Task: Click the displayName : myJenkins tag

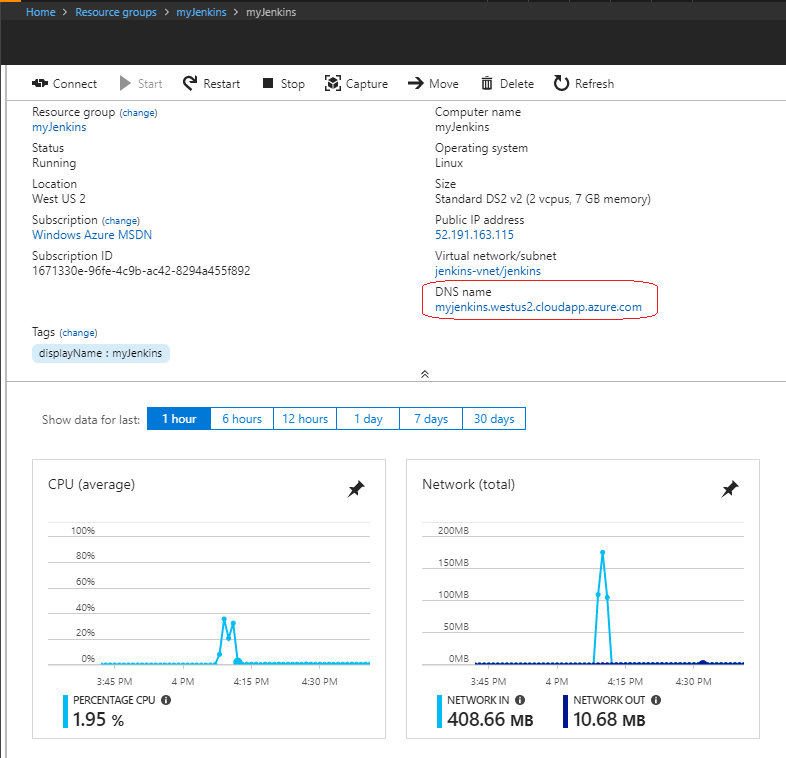Action: click(101, 353)
